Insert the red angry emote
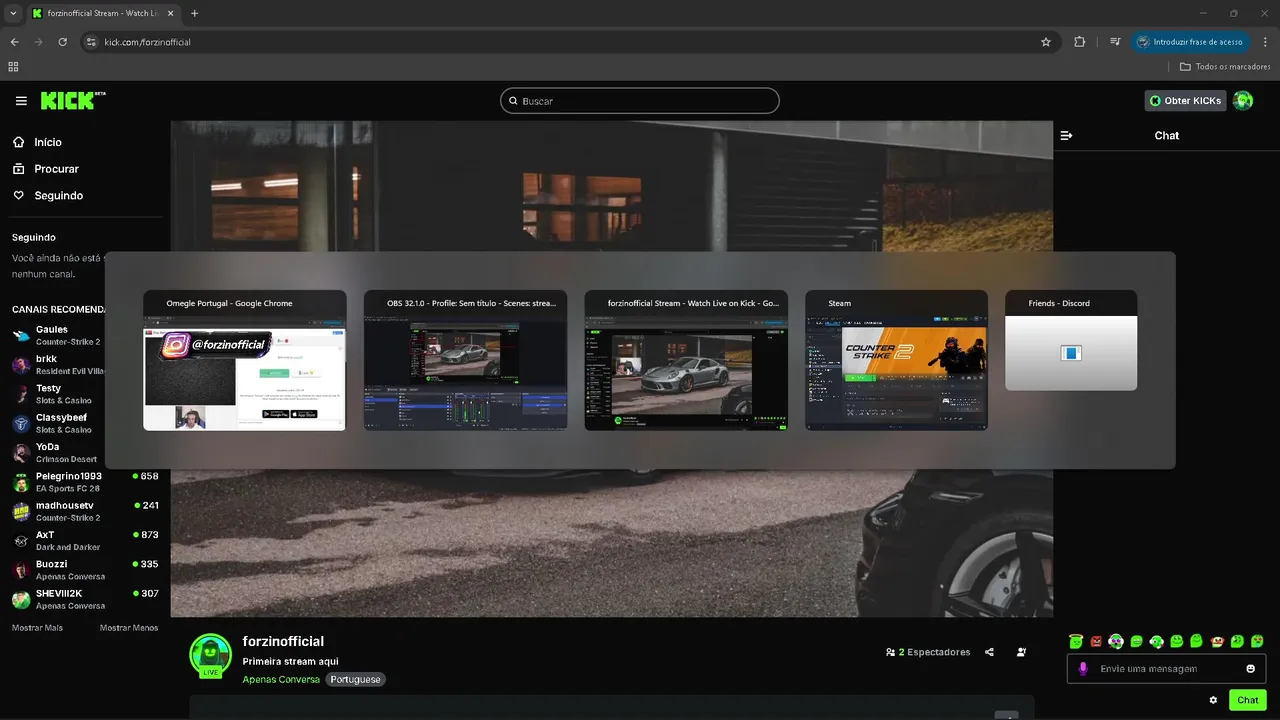 point(1096,641)
